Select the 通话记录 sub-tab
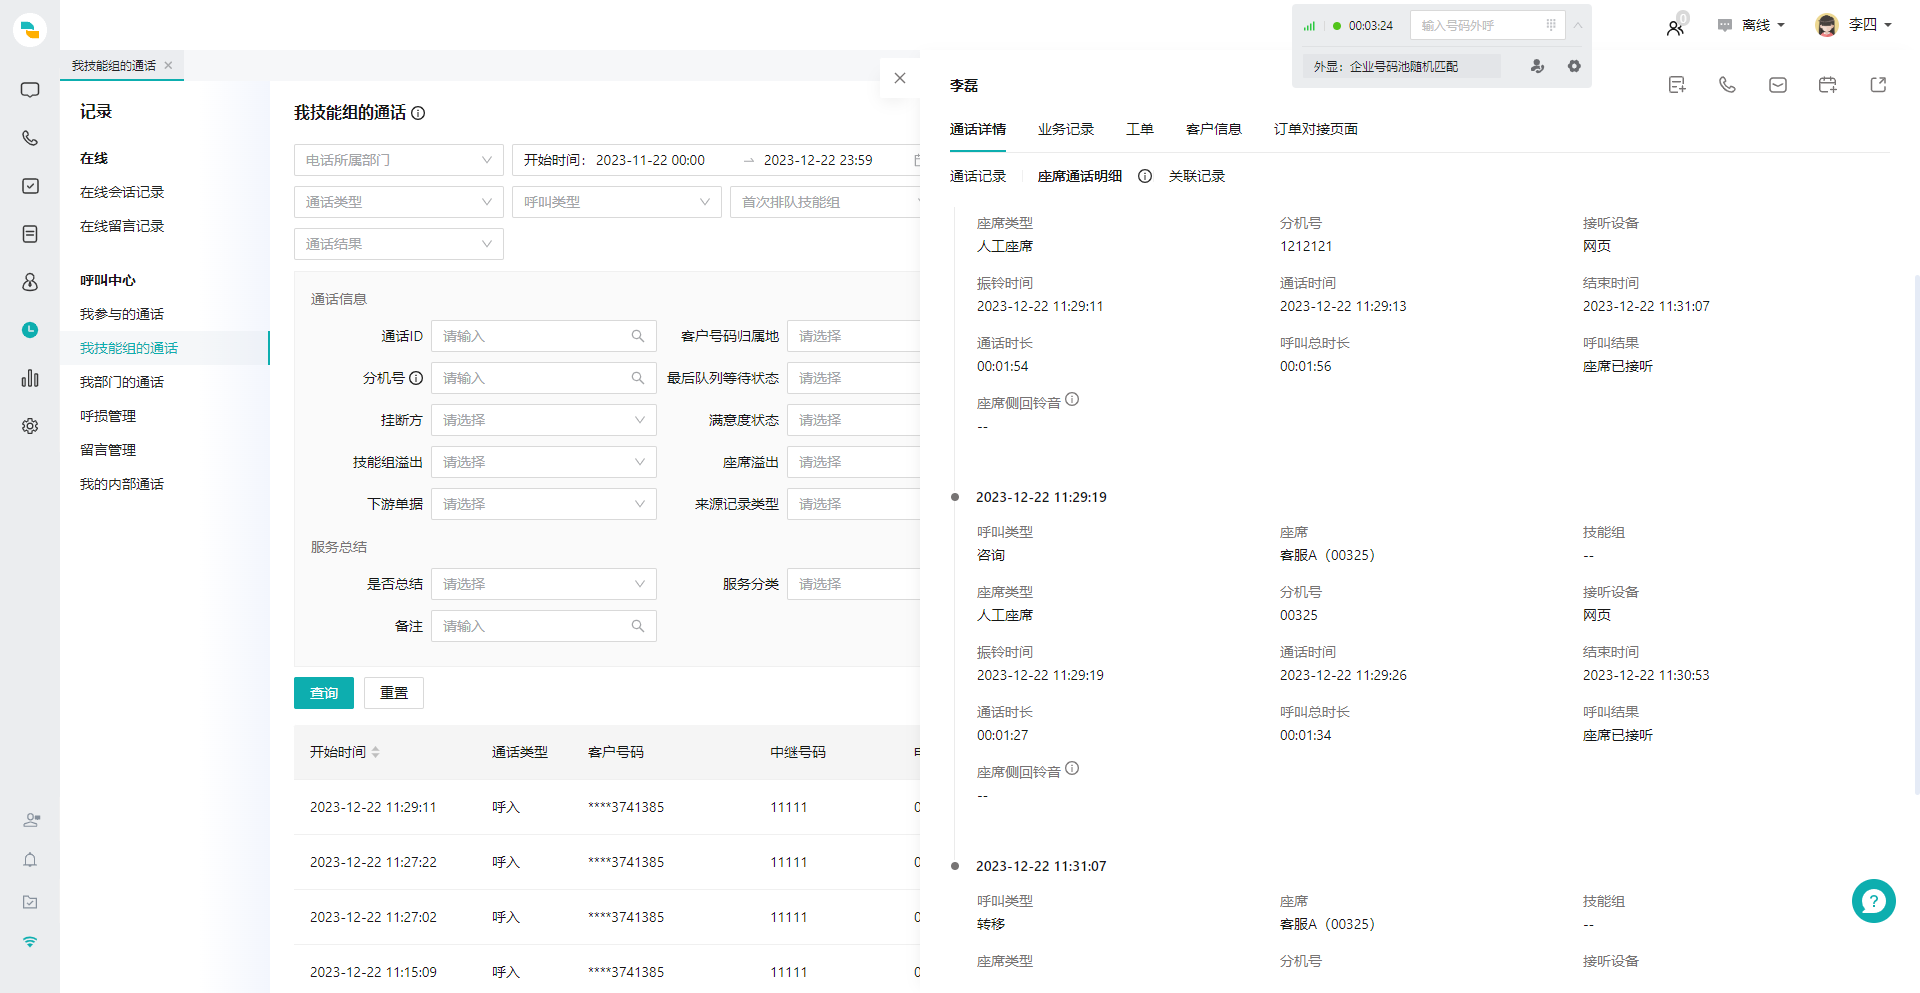This screenshot has width=1920, height=993. 978,176
